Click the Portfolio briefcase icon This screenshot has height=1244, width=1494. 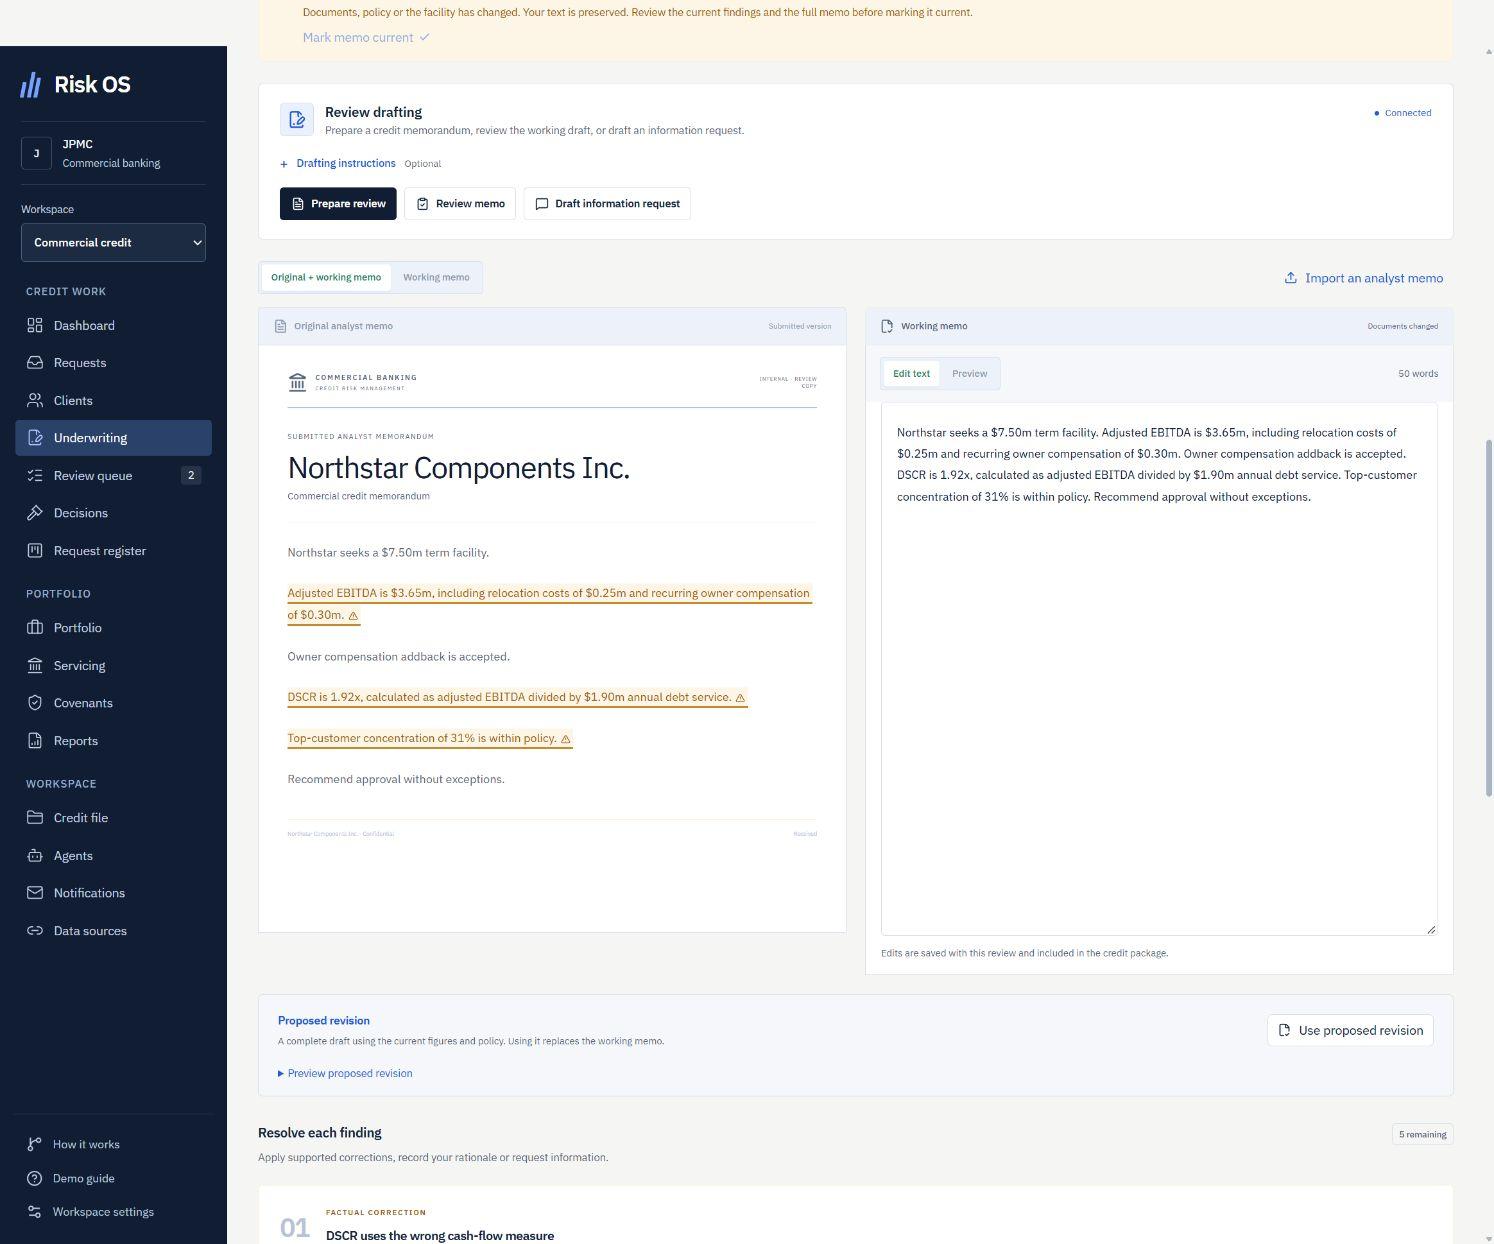point(35,628)
